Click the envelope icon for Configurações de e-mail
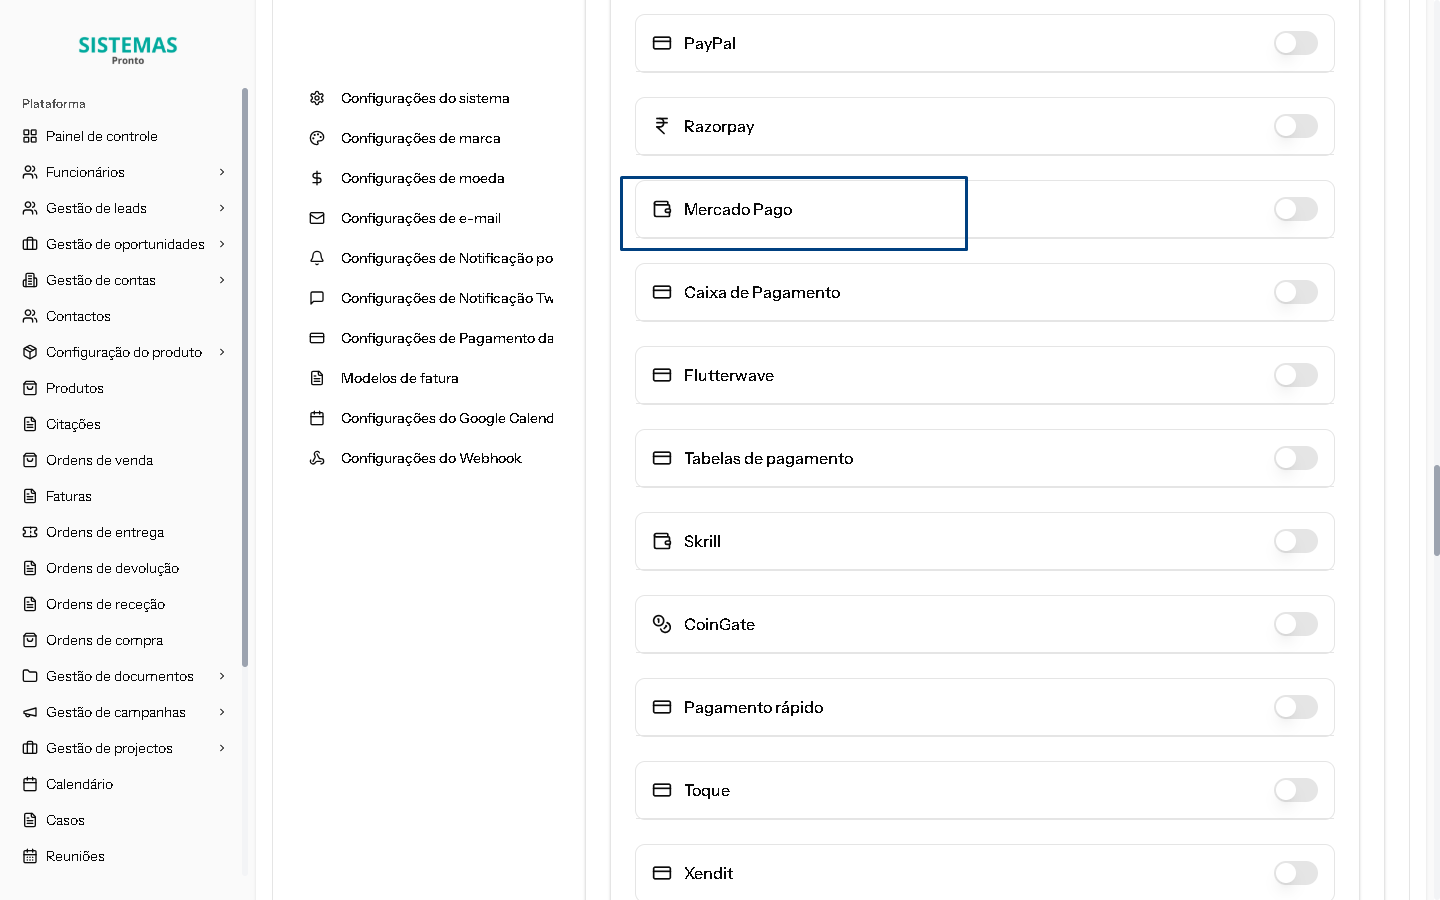The image size is (1440, 900). click(317, 218)
